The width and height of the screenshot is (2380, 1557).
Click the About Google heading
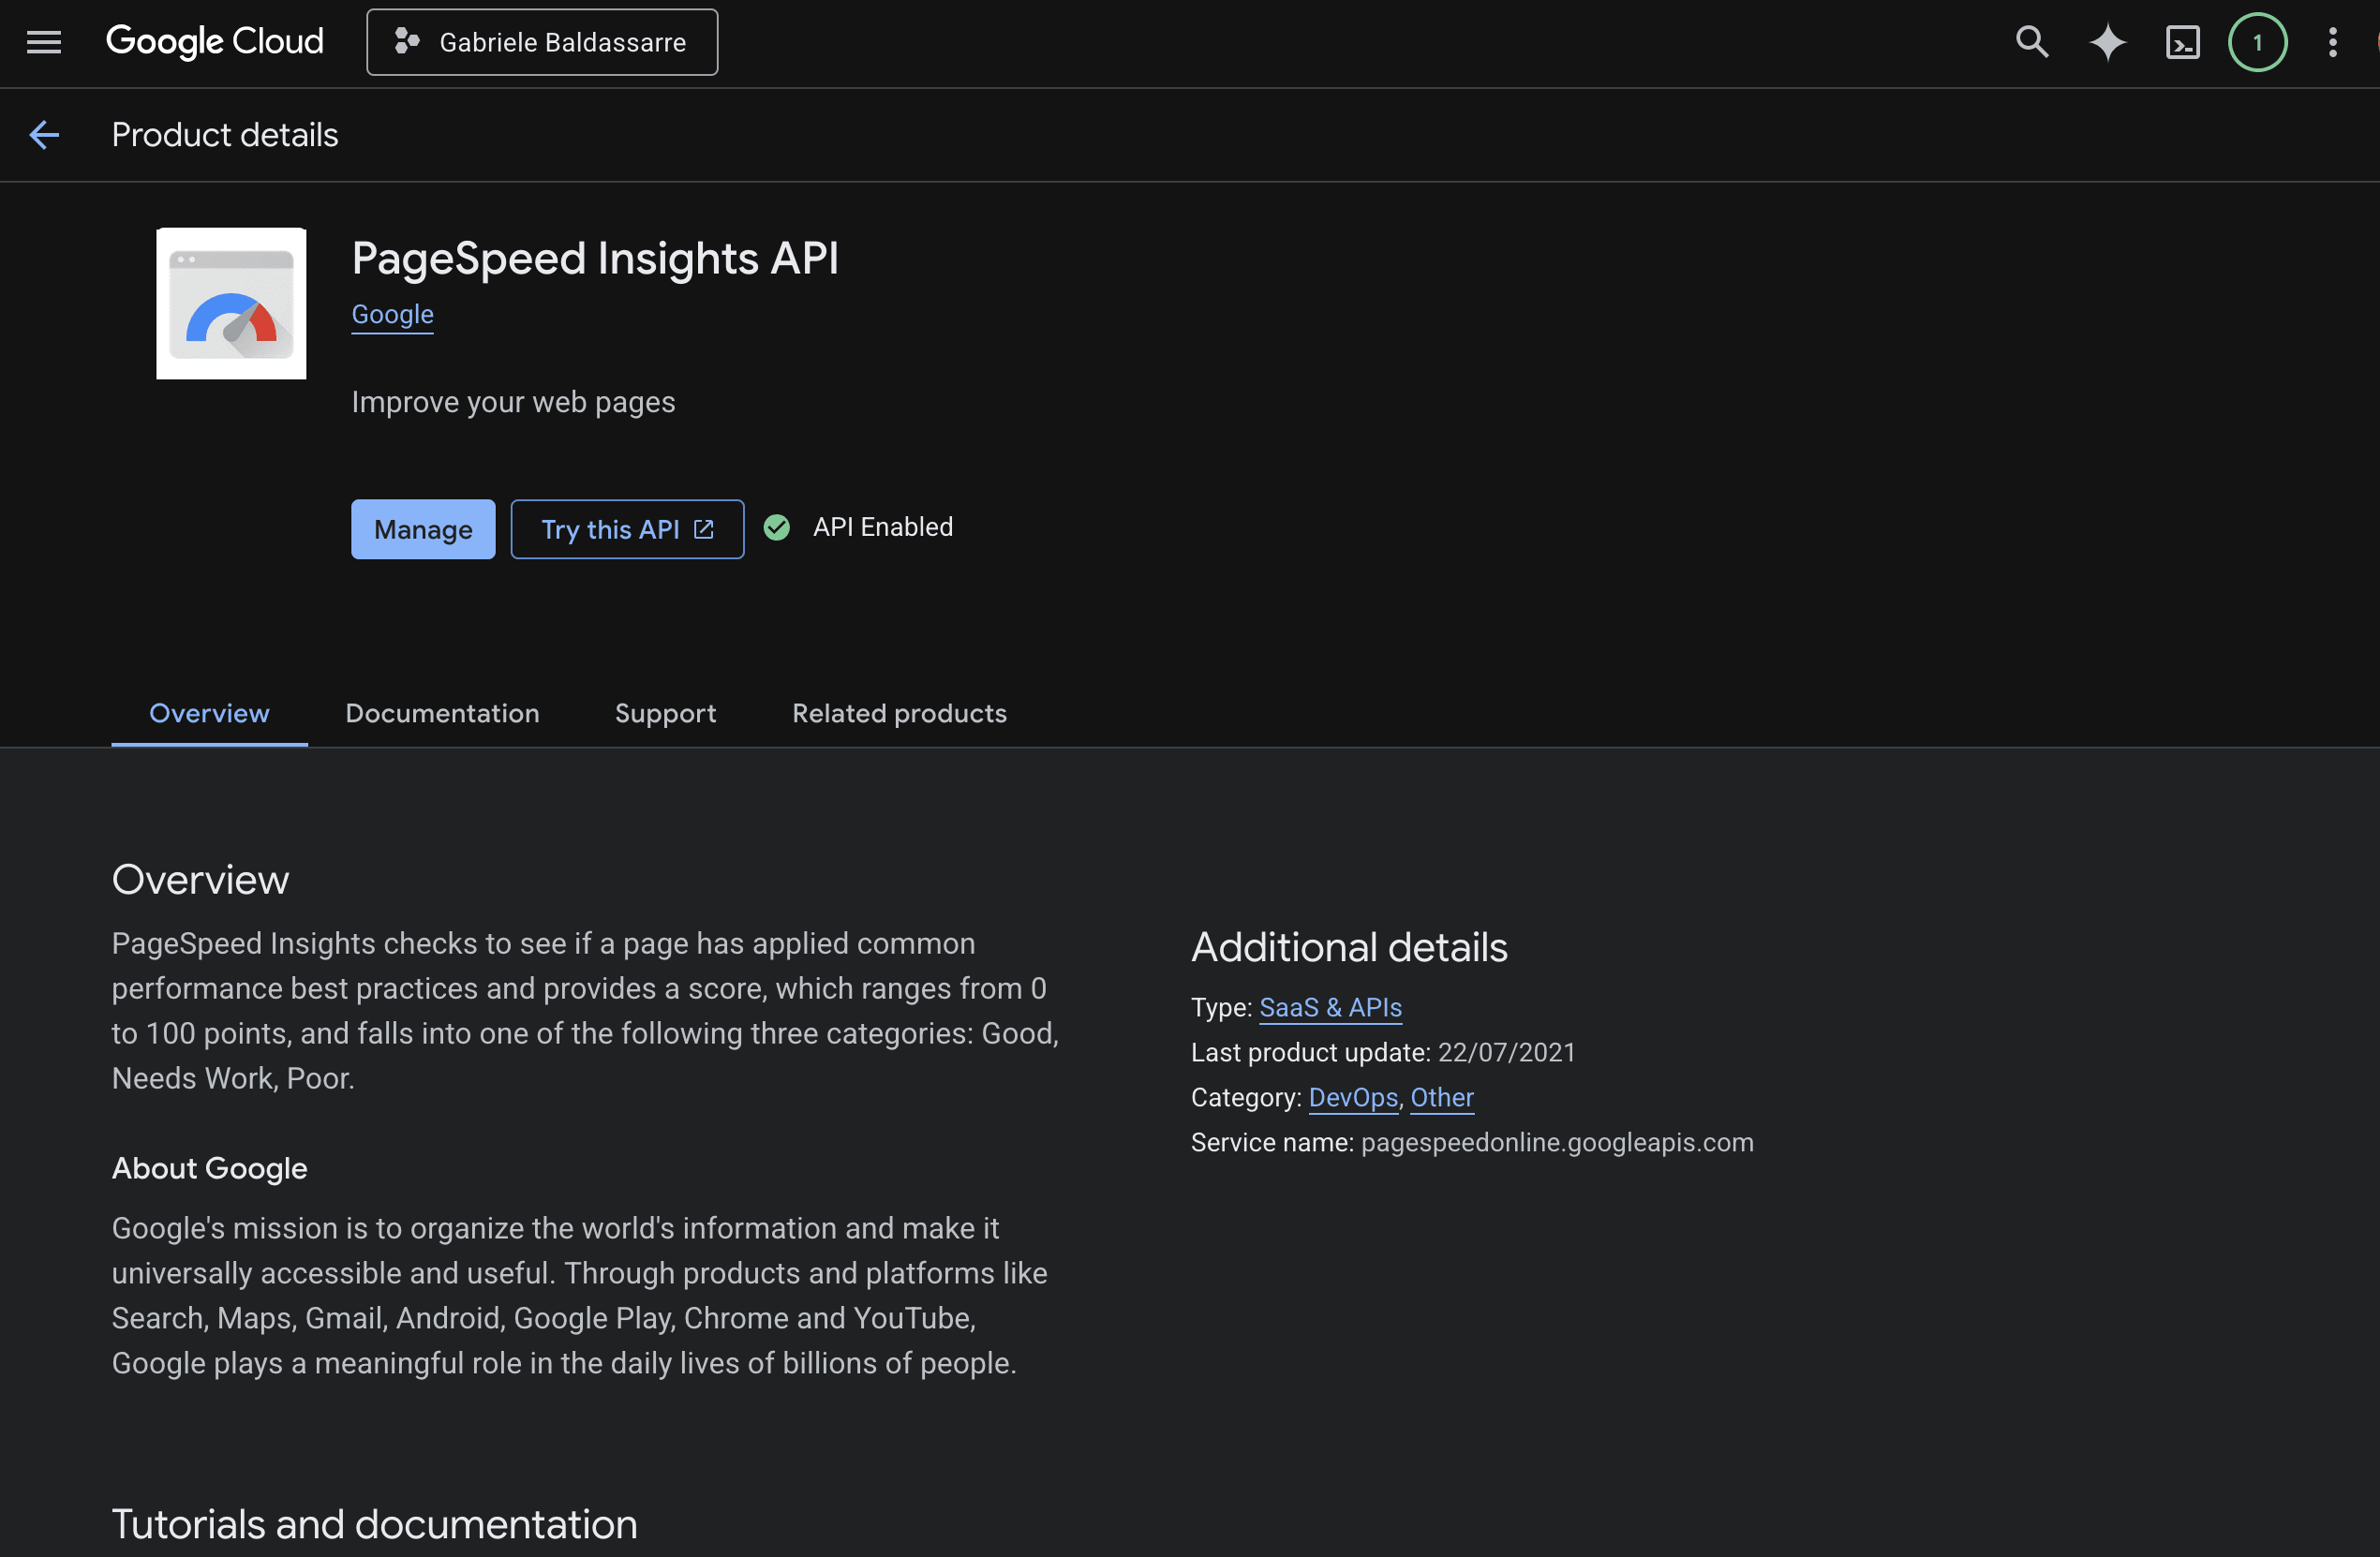tap(209, 1169)
